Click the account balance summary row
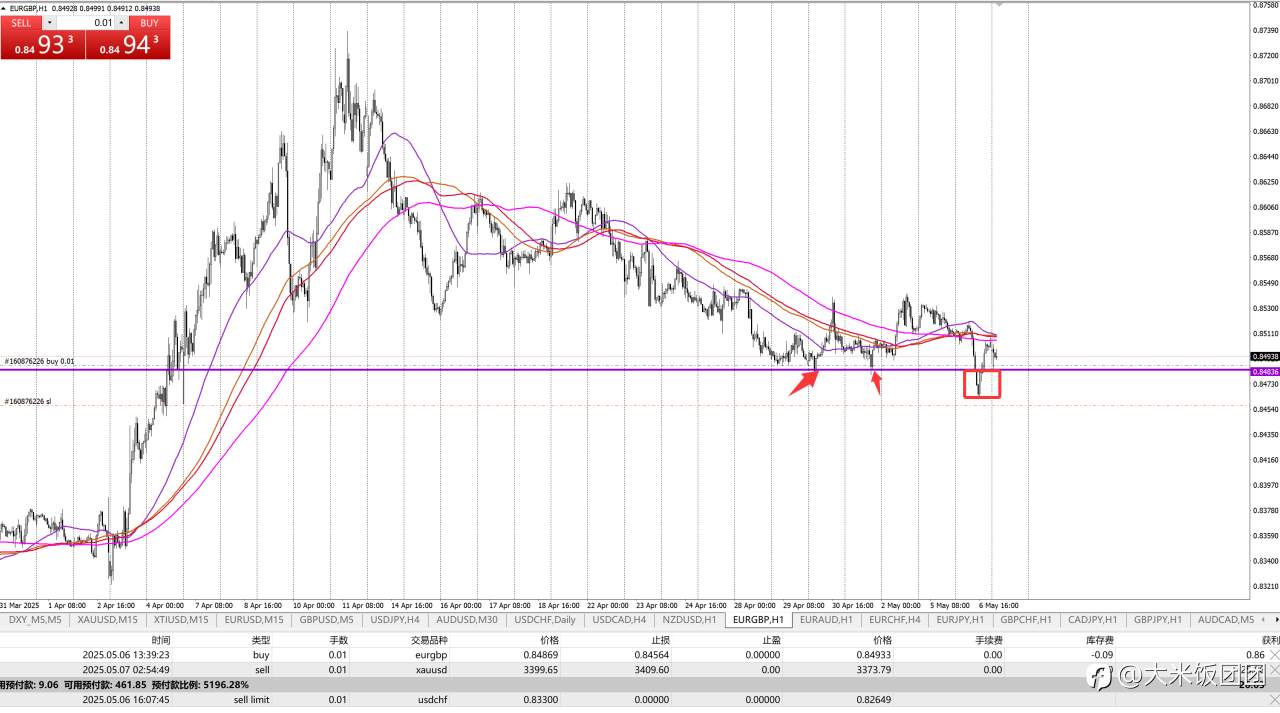This screenshot has height=713, width=1280. tap(640, 685)
